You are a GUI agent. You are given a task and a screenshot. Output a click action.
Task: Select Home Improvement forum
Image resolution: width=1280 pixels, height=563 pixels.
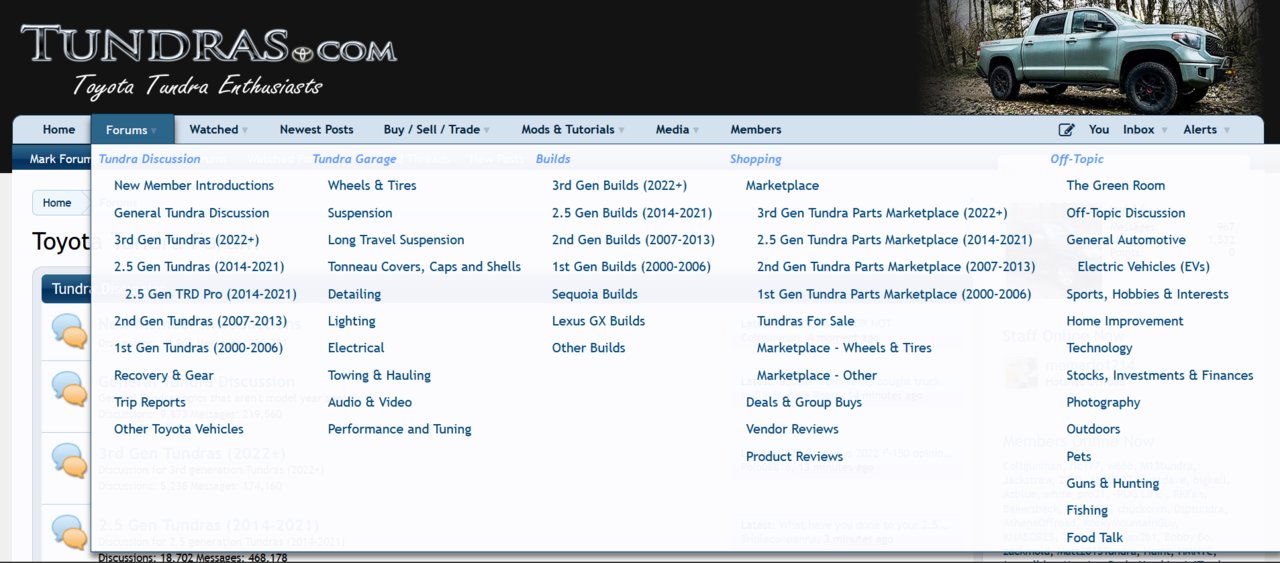coord(1125,321)
